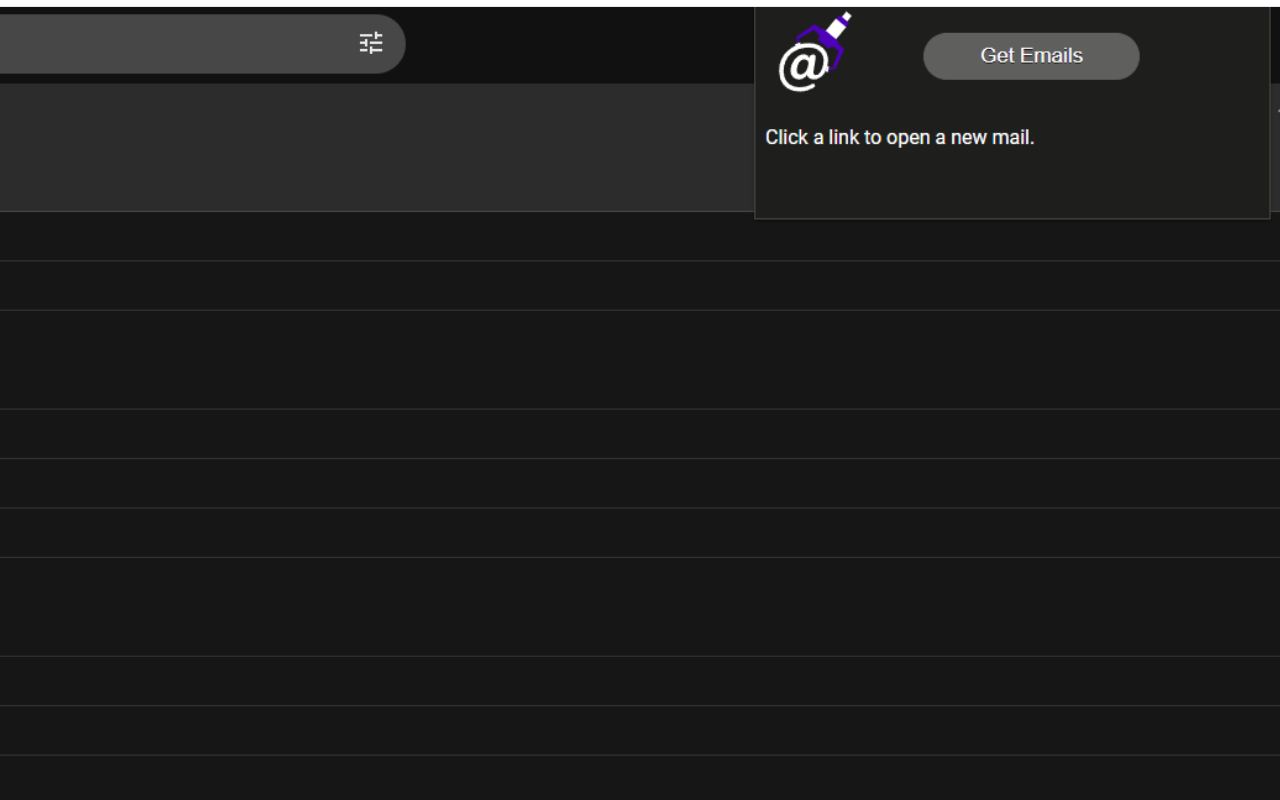Click blank popup space right of Get Emails
Screen dimensions: 1280x800
[1205, 56]
